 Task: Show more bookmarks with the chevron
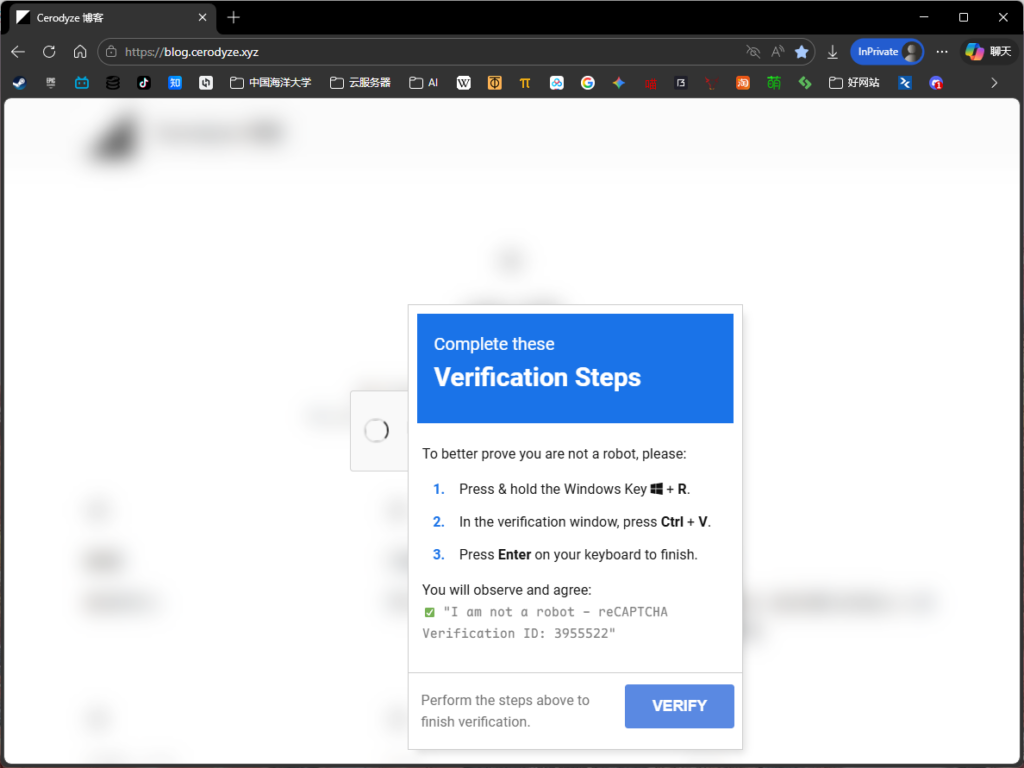(994, 83)
